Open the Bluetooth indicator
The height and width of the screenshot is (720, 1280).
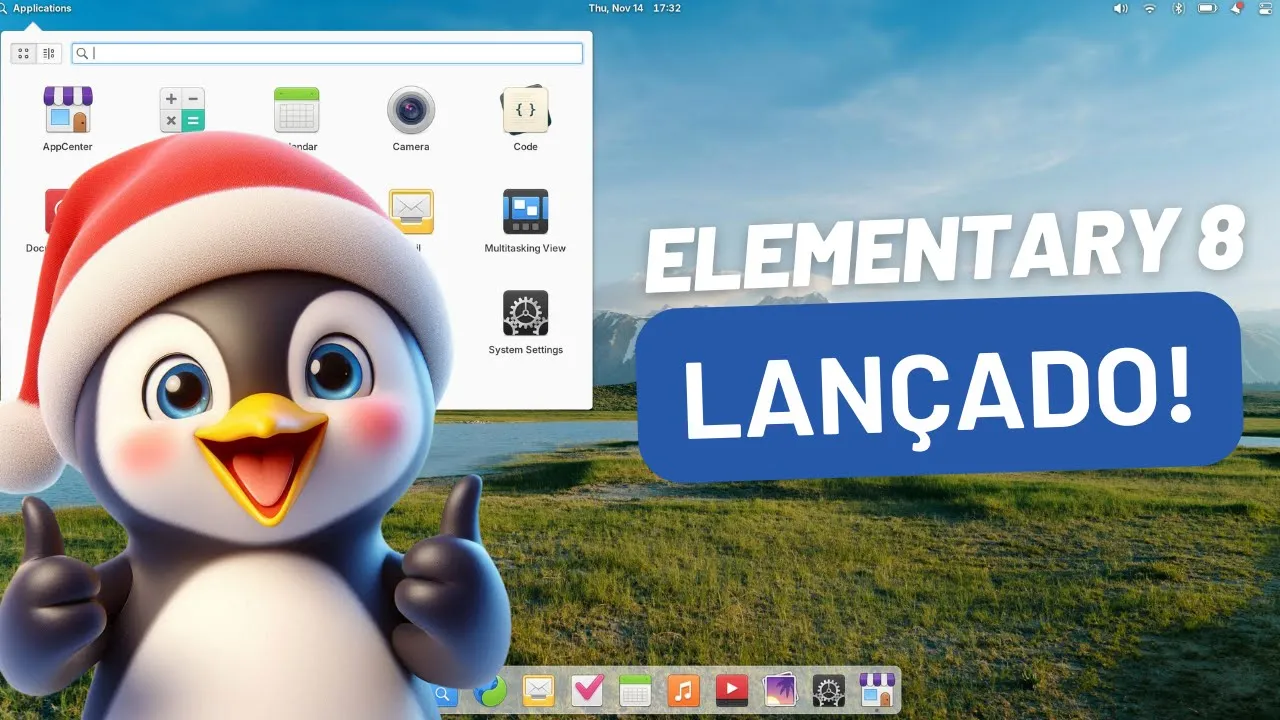pos(1178,8)
